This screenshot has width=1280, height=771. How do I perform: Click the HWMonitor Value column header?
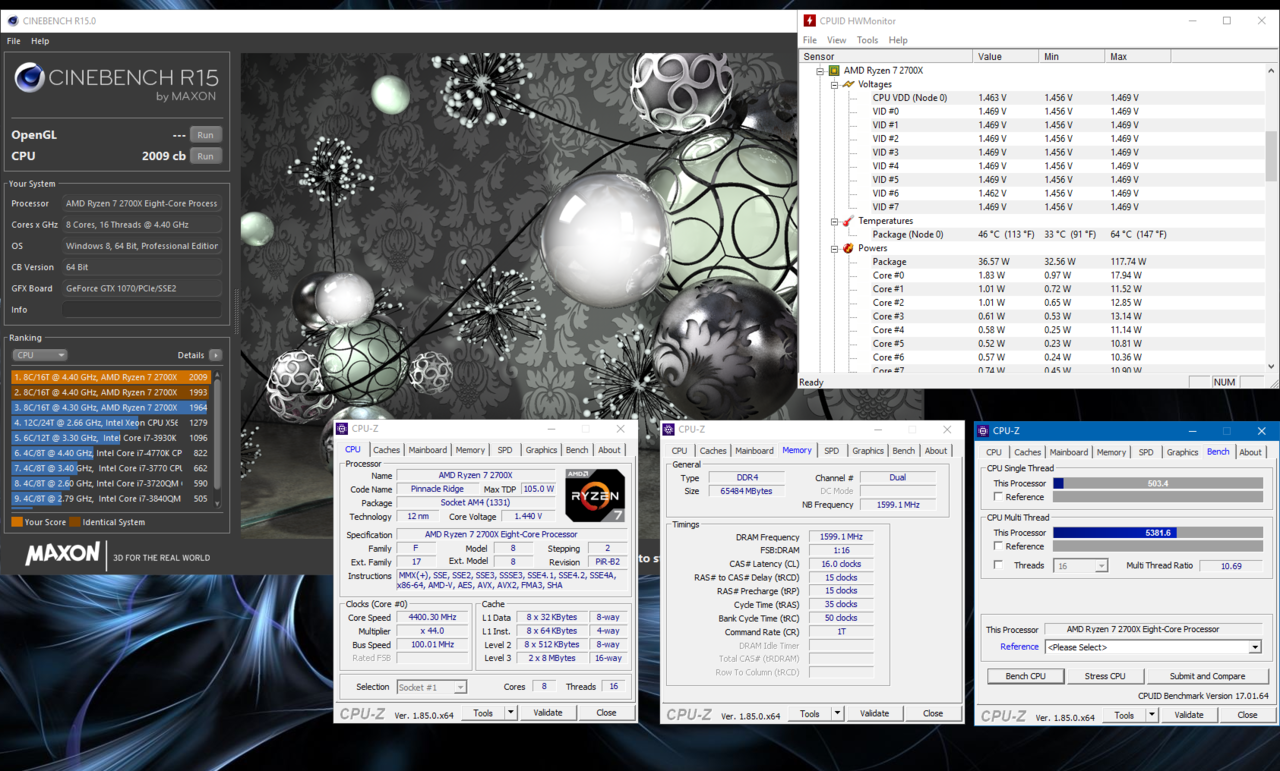click(1007, 57)
